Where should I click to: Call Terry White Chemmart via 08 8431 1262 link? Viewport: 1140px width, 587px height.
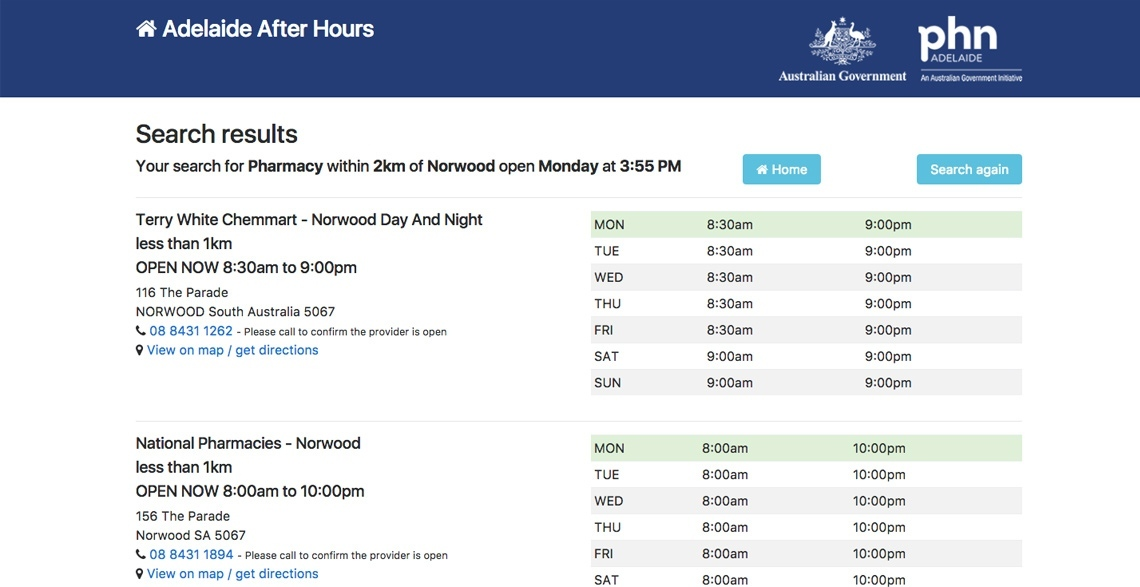click(190, 330)
